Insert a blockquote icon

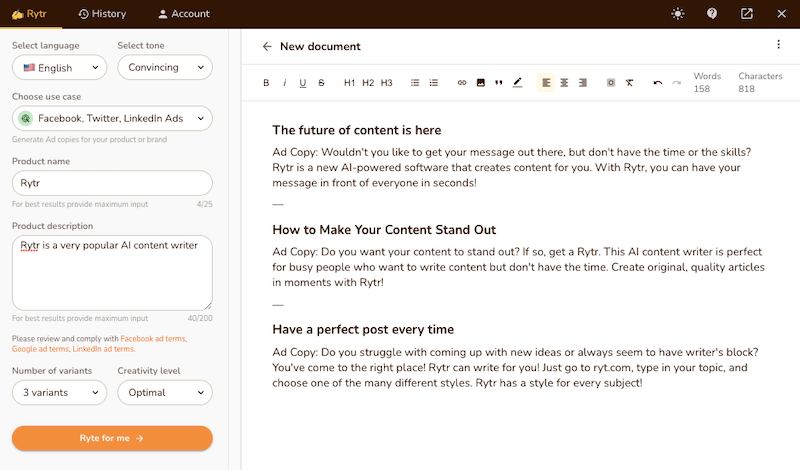(x=498, y=83)
